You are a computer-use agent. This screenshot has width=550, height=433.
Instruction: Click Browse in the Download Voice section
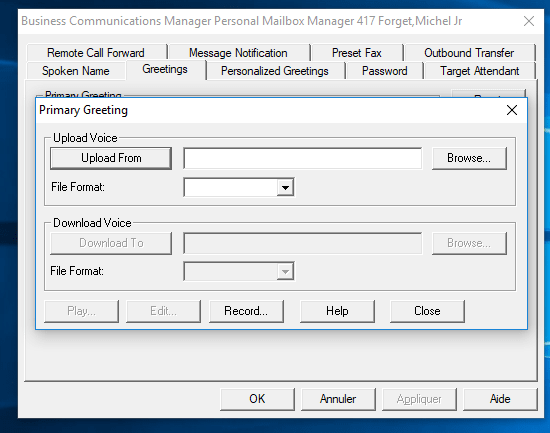click(469, 243)
